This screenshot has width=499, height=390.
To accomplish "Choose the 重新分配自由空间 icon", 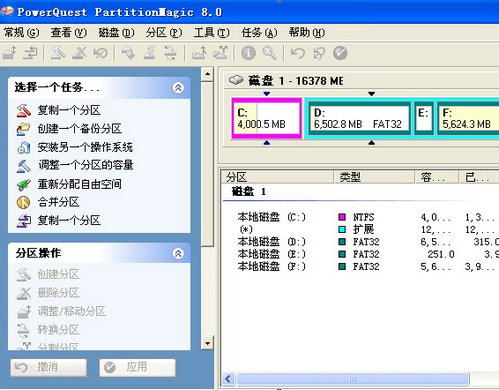I will pos(24,184).
